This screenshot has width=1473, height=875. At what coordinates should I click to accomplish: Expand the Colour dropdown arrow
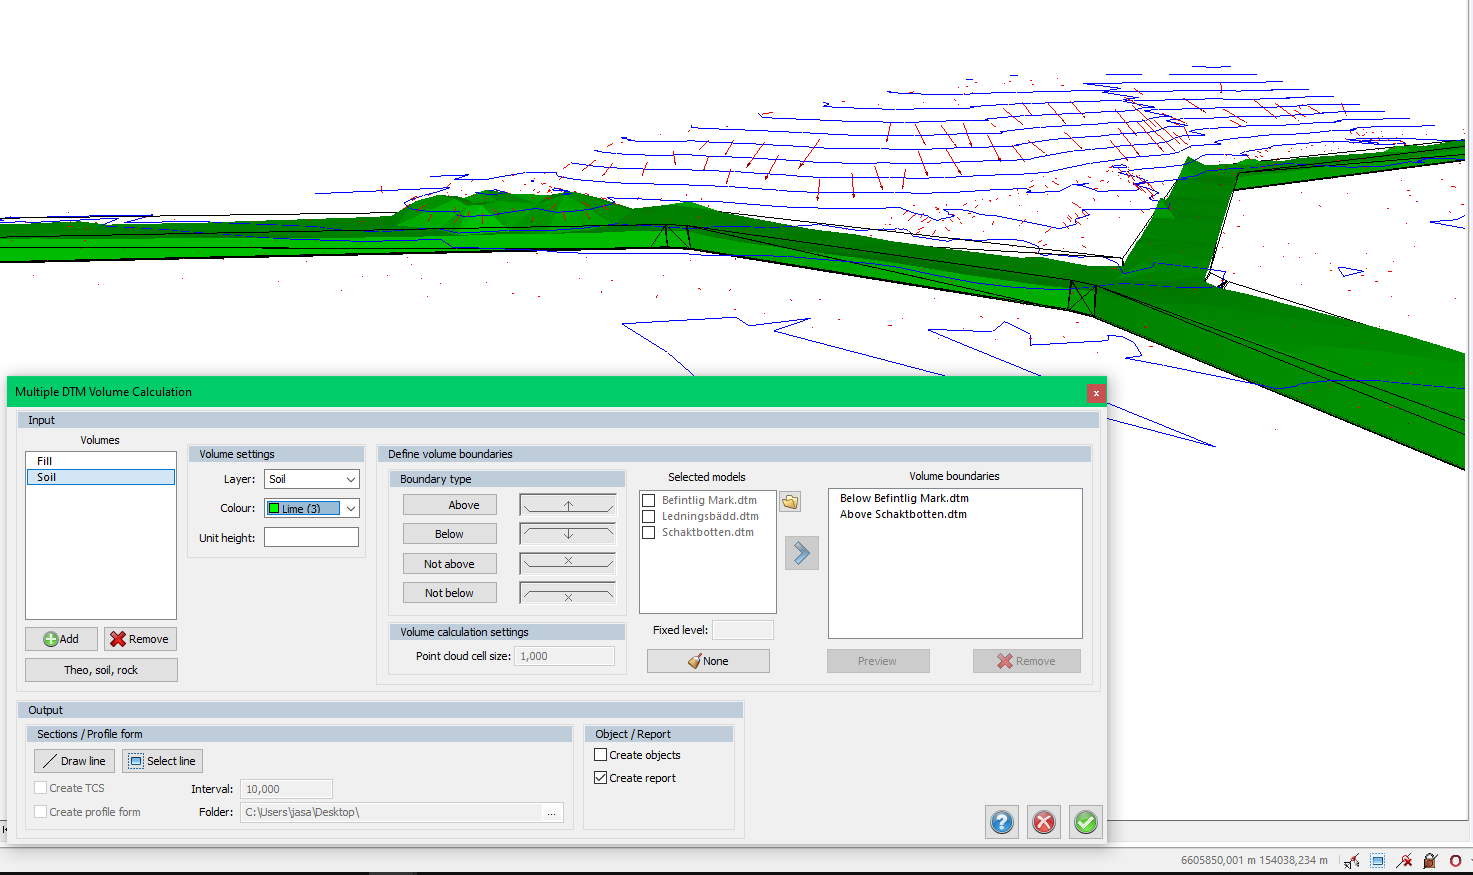(350, 508)
